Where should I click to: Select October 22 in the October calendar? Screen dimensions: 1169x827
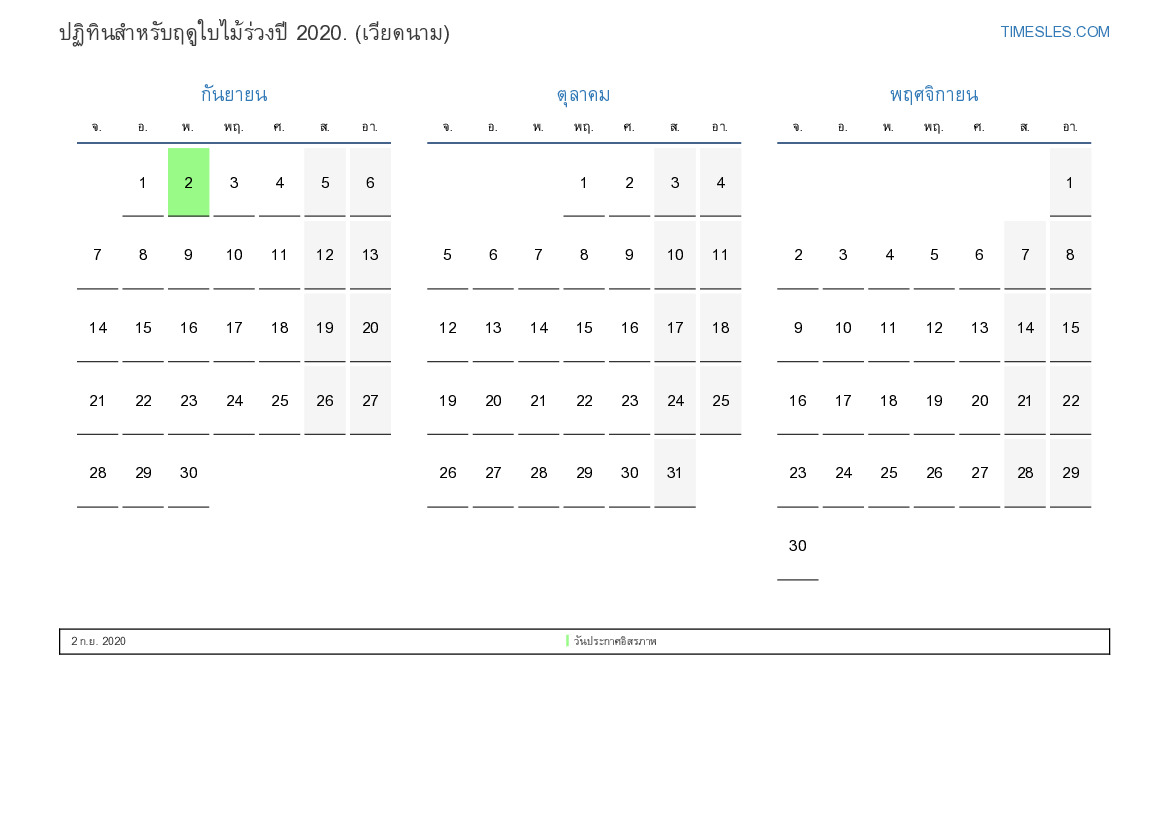pos(584,401)
